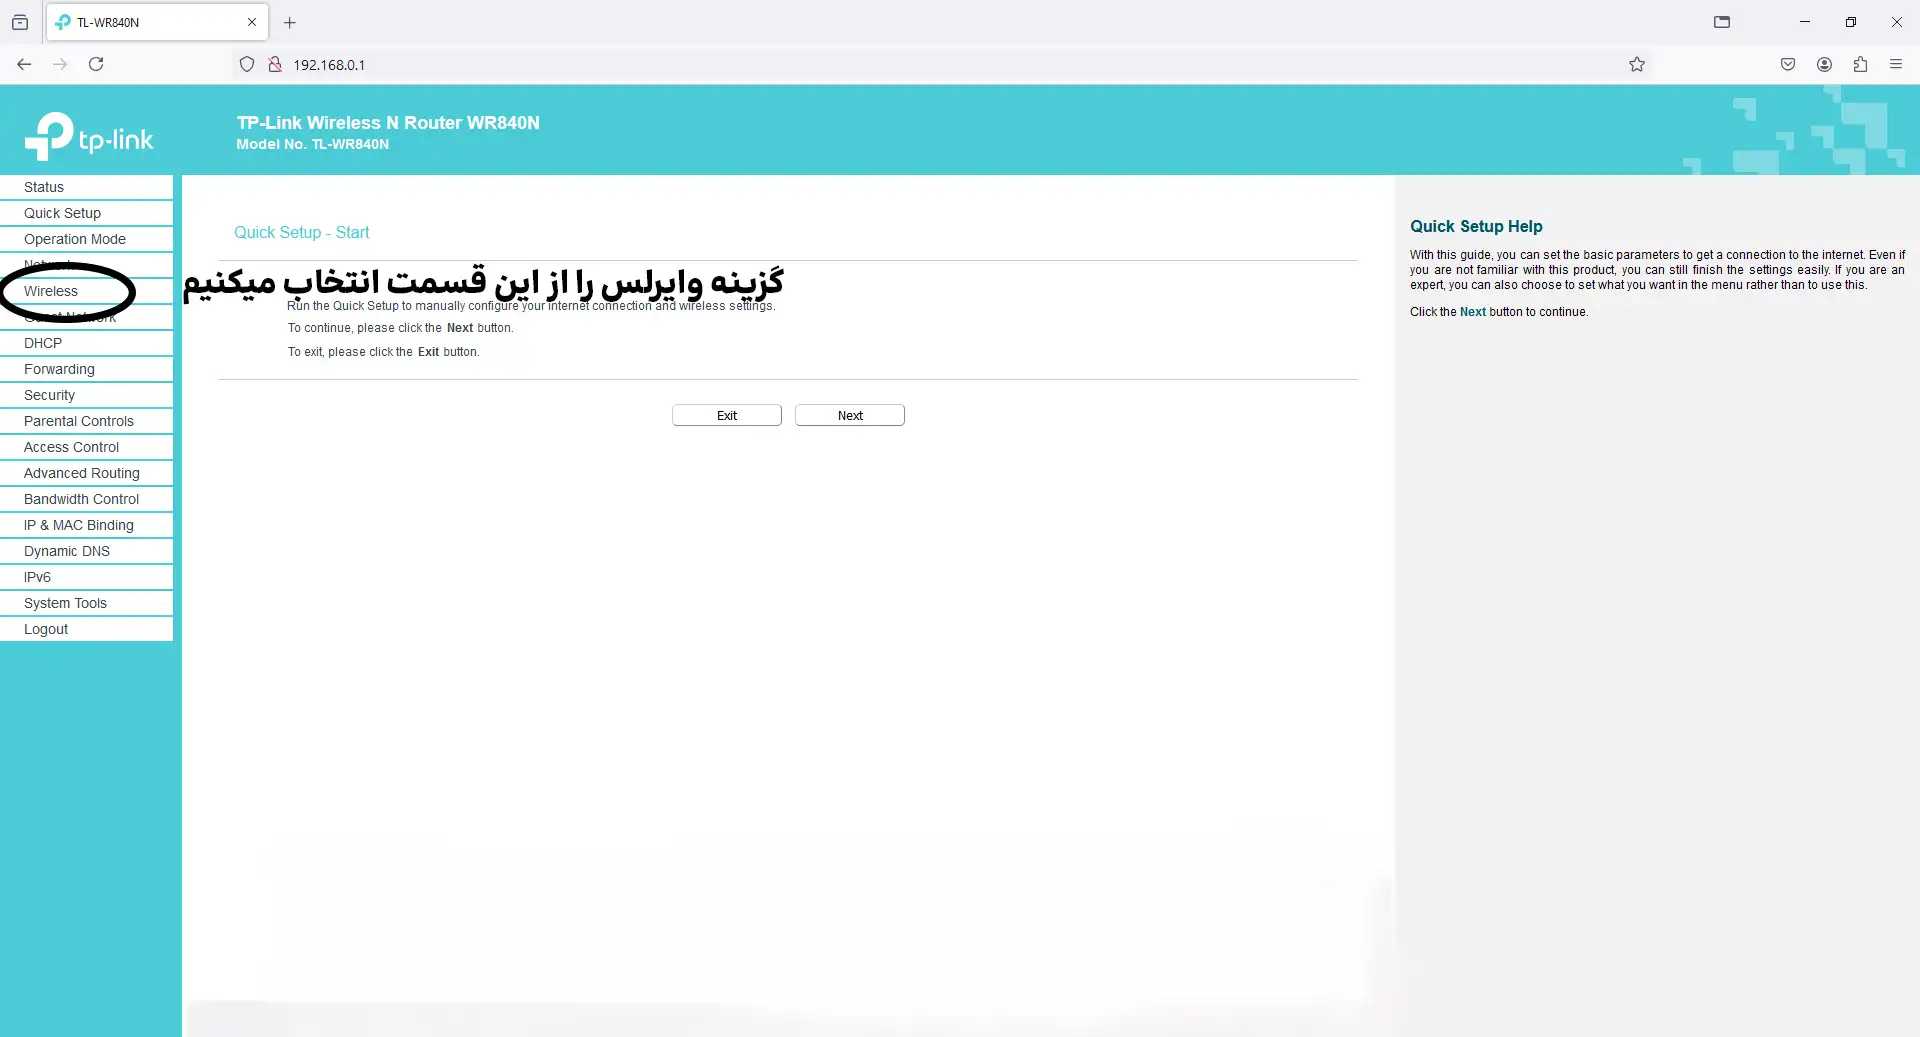Click the shield tracking protection icon

(x=247, y=64)
